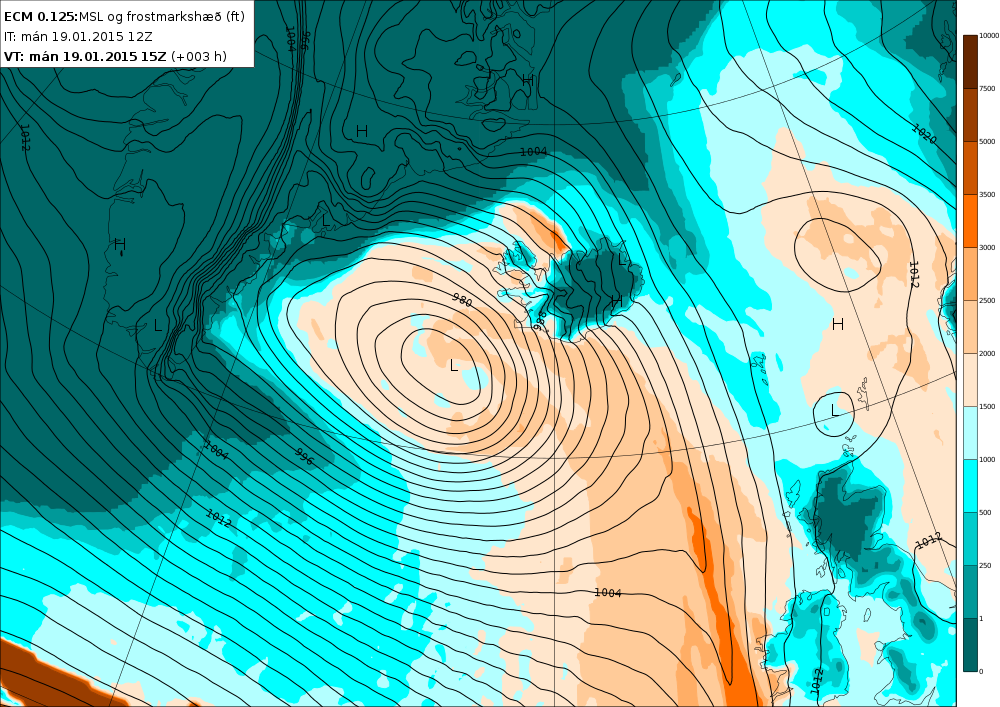Viewport: 1000px width, 707px height.
Task: Click the L marker over northeast Iceland
Action: [x=622, y=259]
